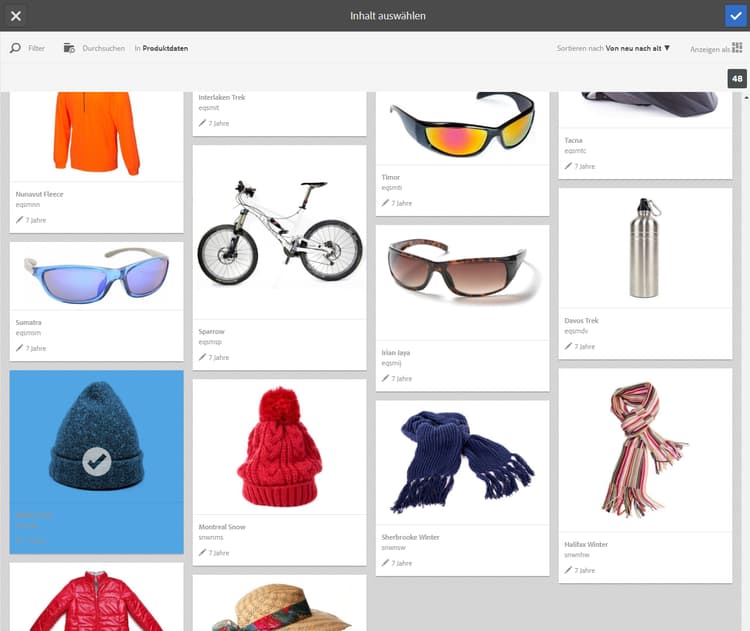Screen dimensions: 750x631
Task: Deselect the checked blue beanie card
Action: click(x=97, y=462)
